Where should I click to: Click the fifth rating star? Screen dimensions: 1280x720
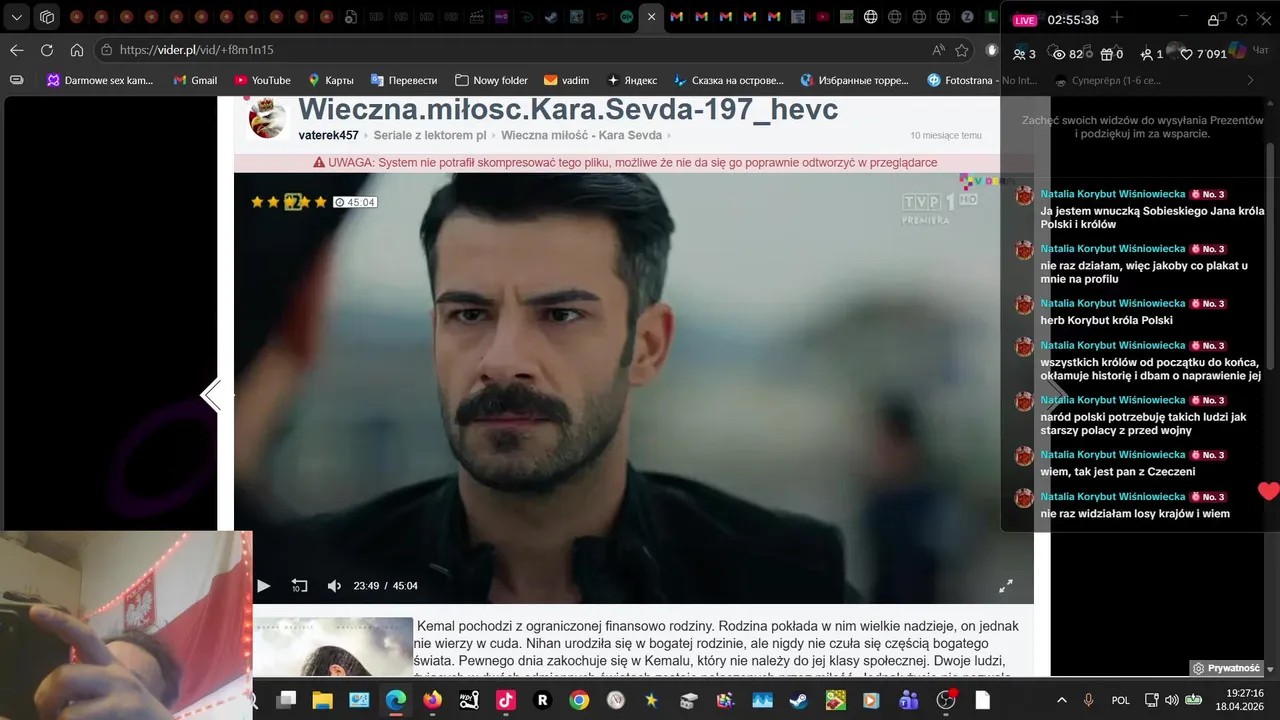[321, 202]
